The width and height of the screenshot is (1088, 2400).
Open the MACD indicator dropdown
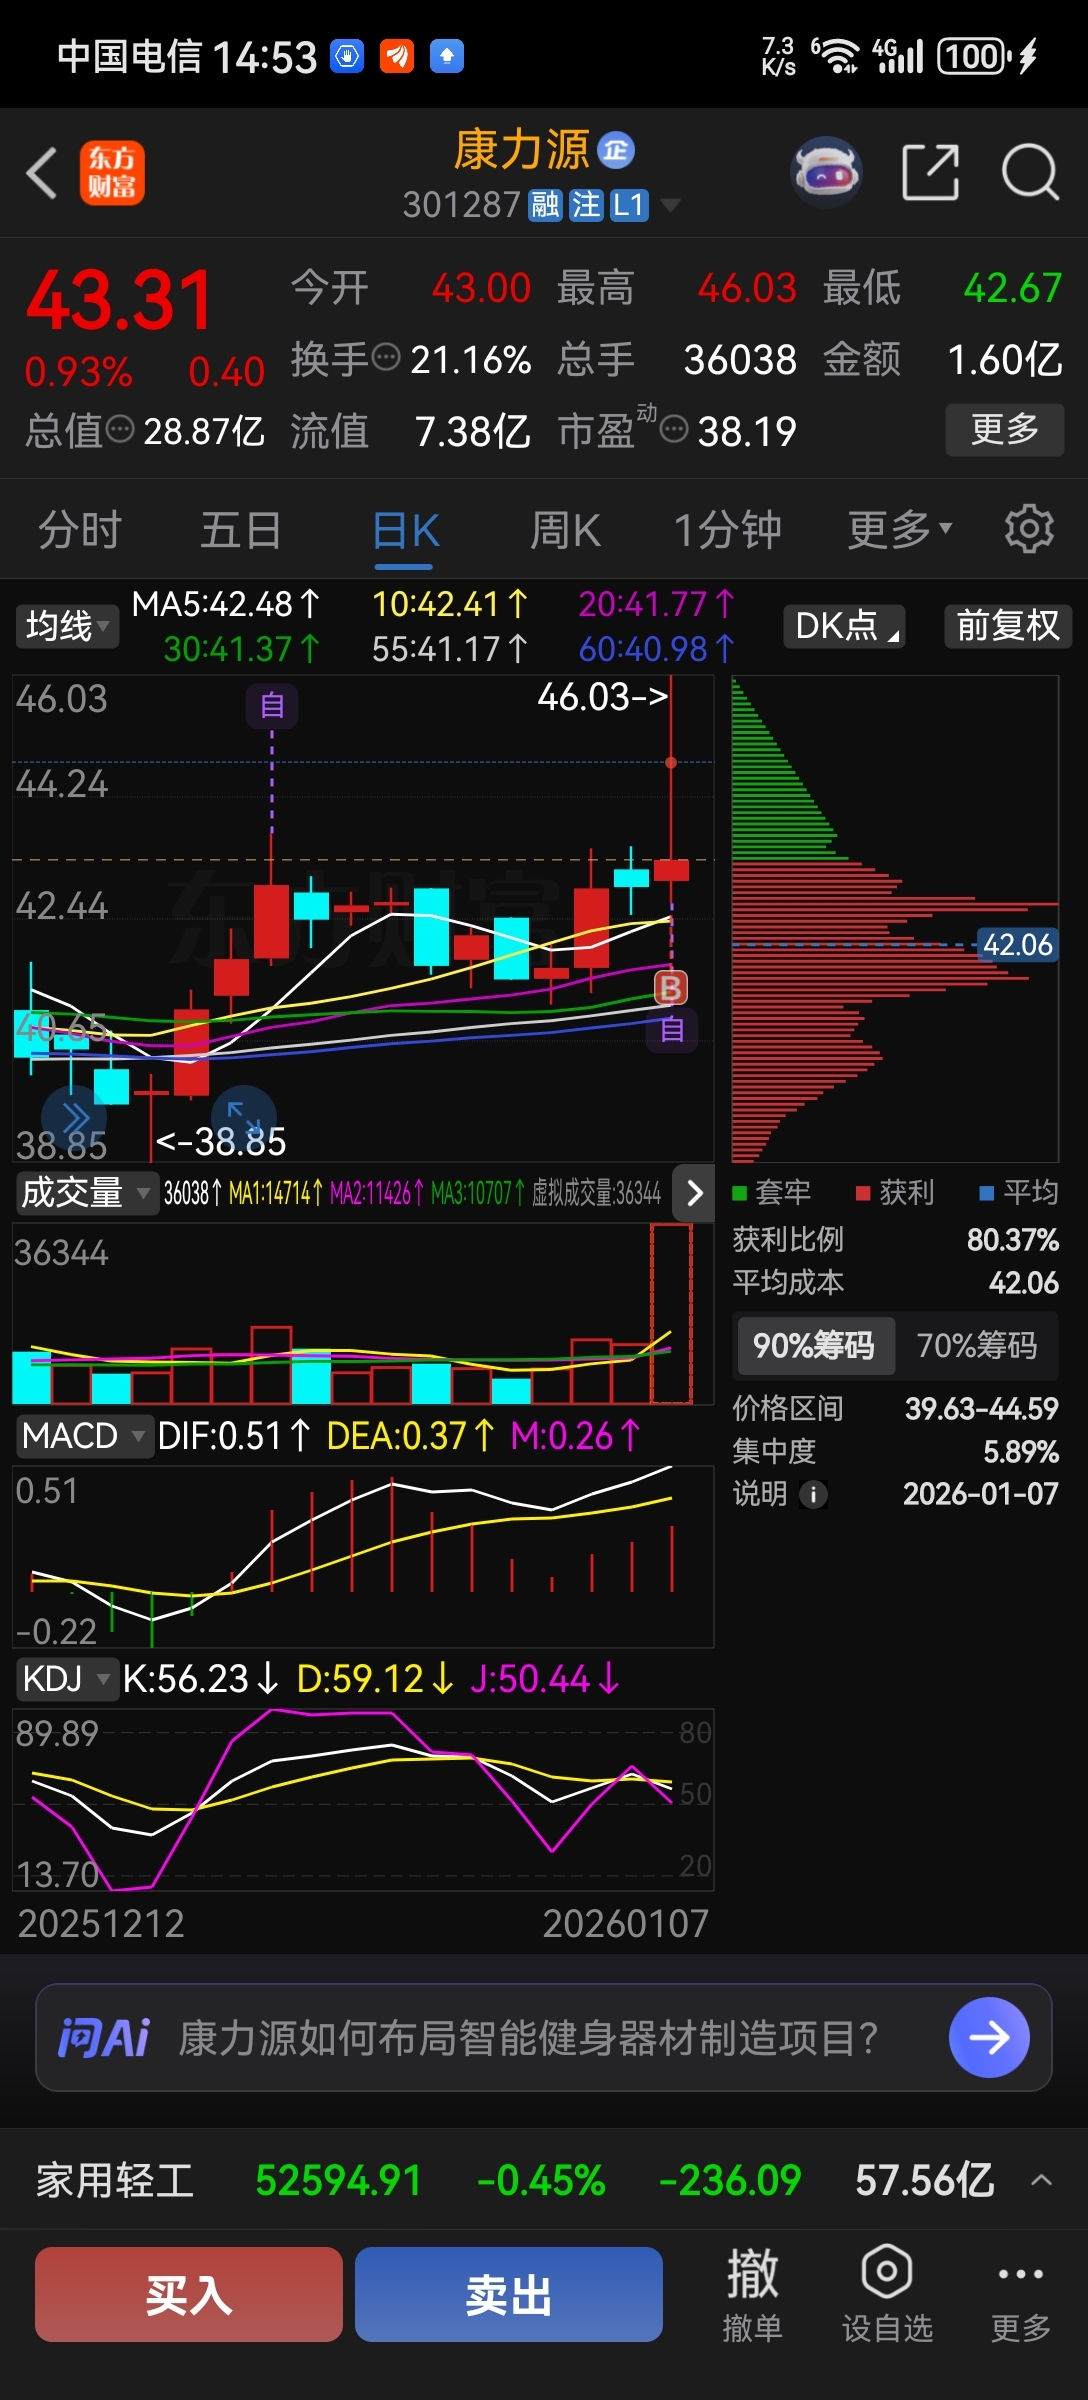tap(84, 1436)
